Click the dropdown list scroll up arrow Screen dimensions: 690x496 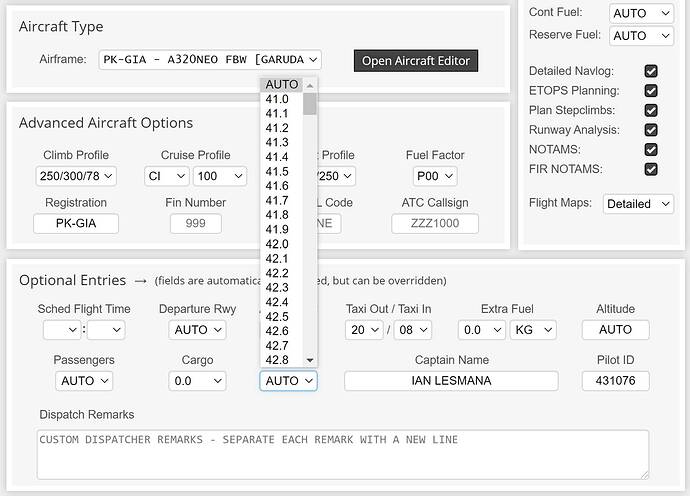310,85
